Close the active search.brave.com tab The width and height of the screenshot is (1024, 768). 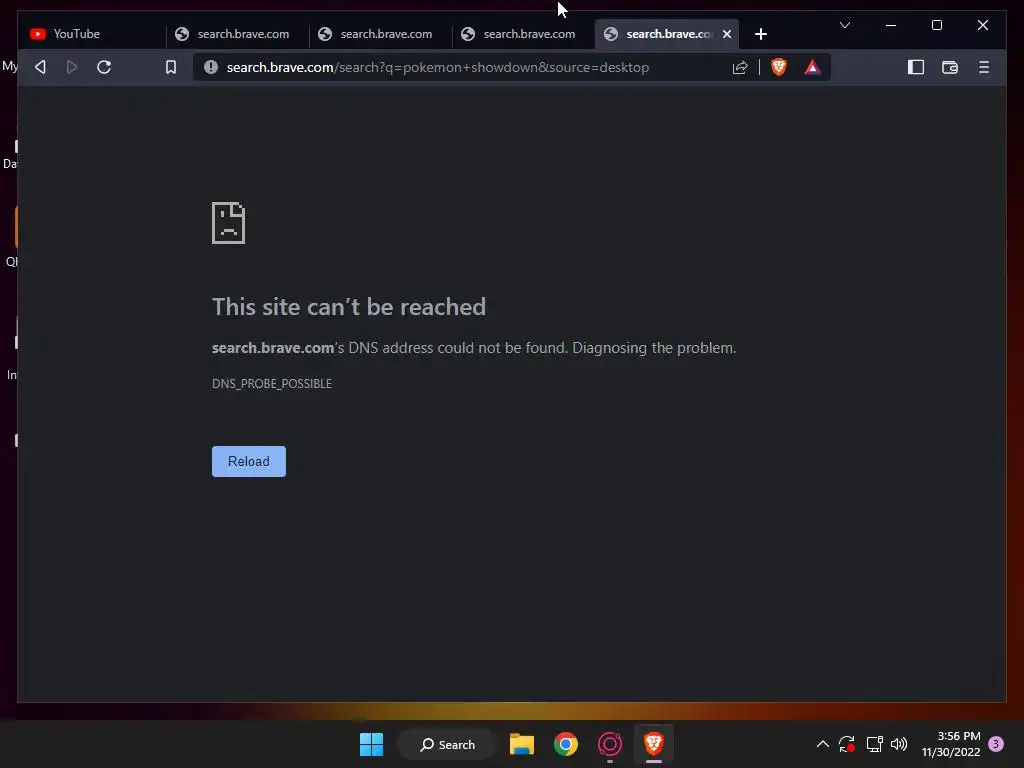(727, 34)
